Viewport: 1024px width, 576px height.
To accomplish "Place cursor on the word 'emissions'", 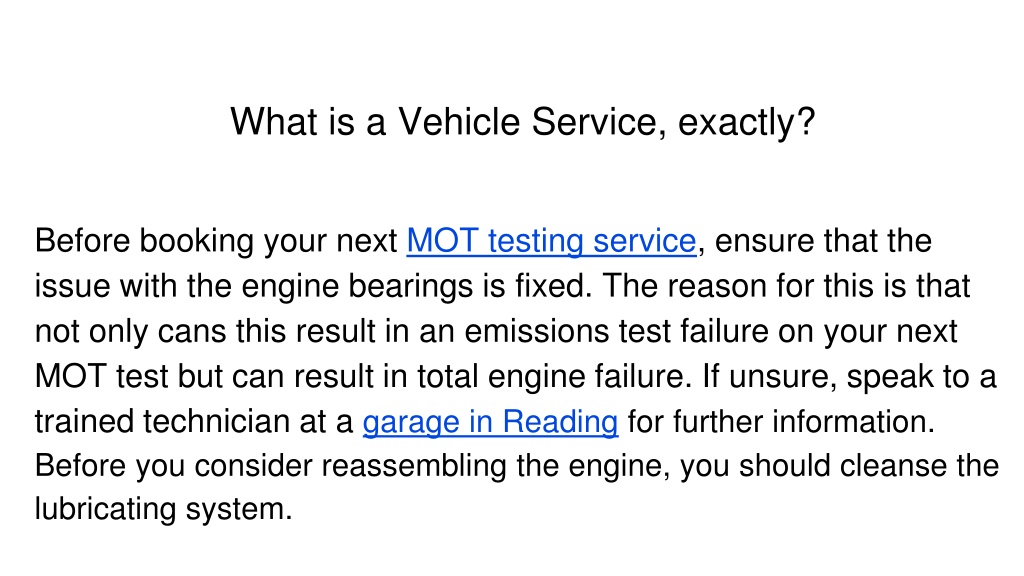I will 537,331.
